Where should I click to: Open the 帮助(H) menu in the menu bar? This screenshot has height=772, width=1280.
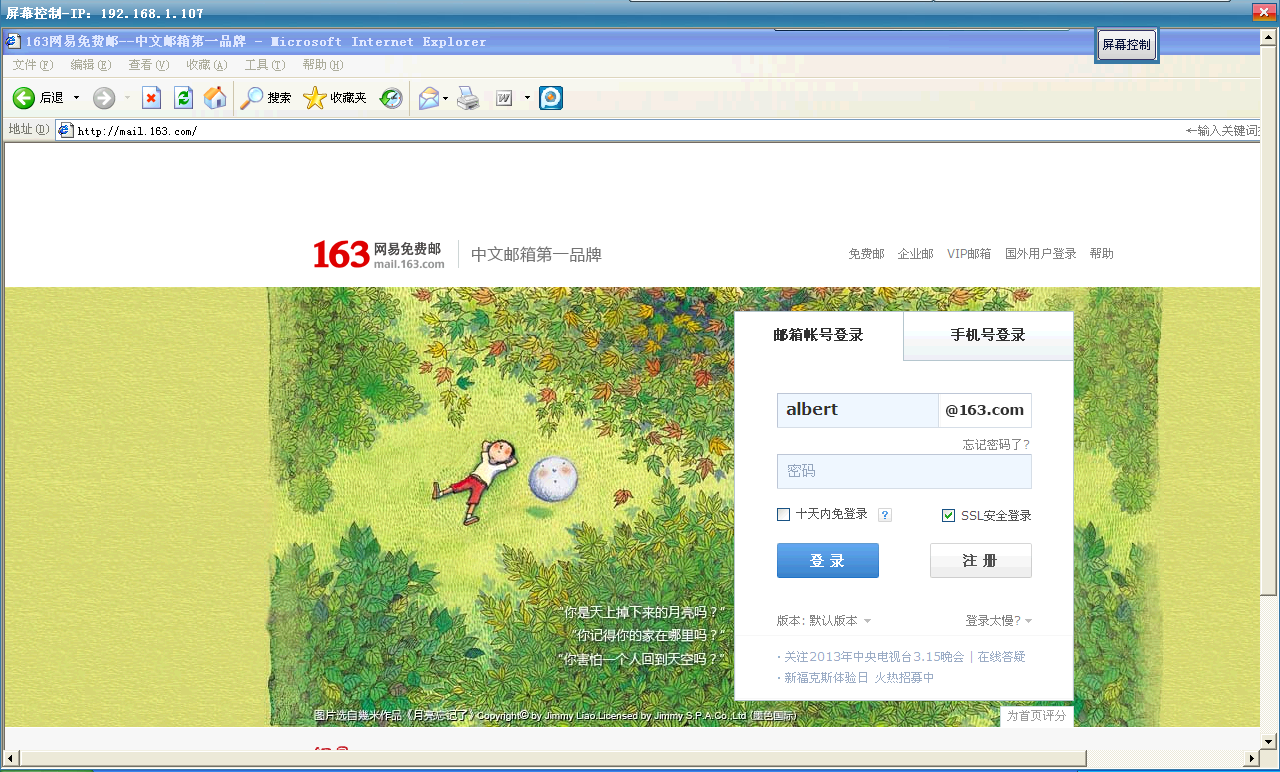click(323, 65)
